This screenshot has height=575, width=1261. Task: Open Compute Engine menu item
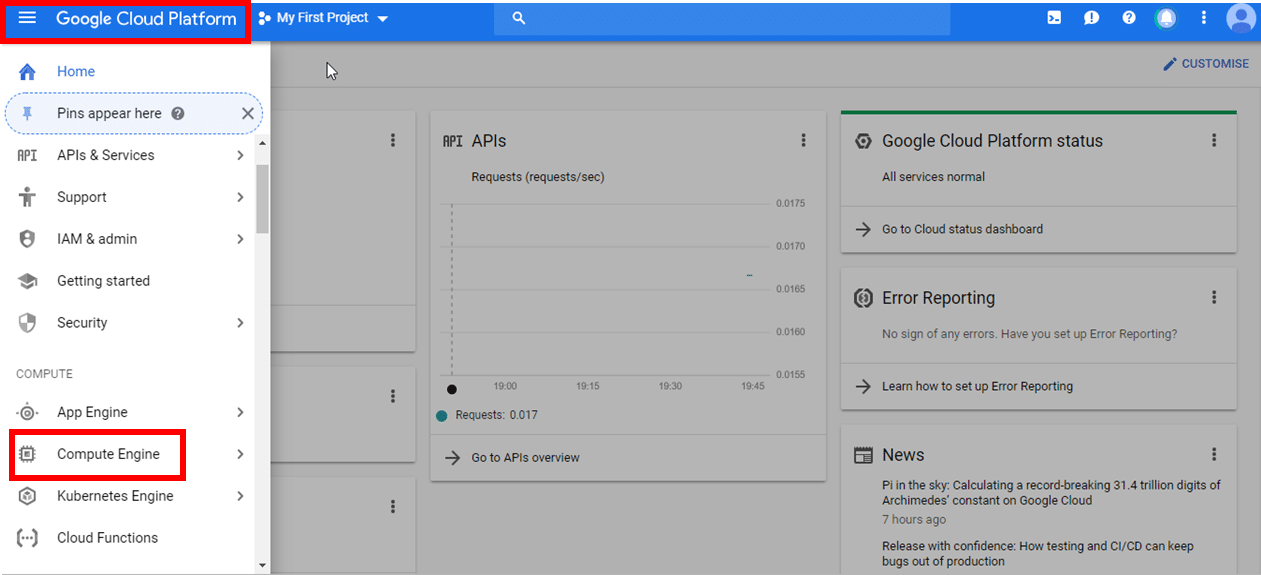(128, 454)
